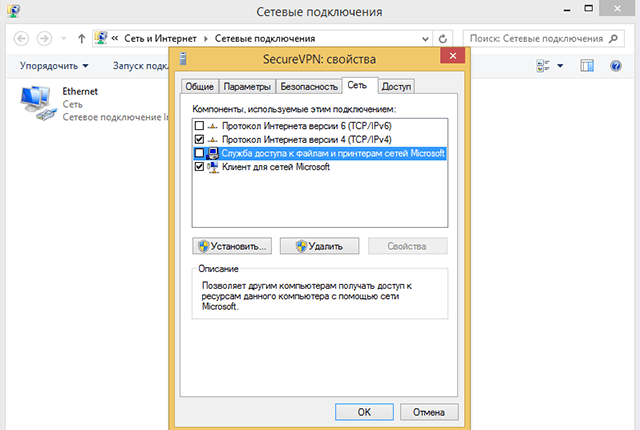The width and height of the screenshot is (640, 430).
Task: Click the search magnifier icon
Action: pyautogui.click(x=613, y=39)
